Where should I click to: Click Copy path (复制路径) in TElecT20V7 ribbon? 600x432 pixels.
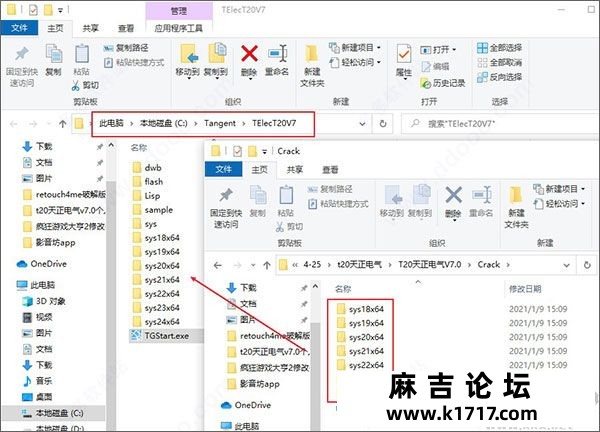point(126,48)
